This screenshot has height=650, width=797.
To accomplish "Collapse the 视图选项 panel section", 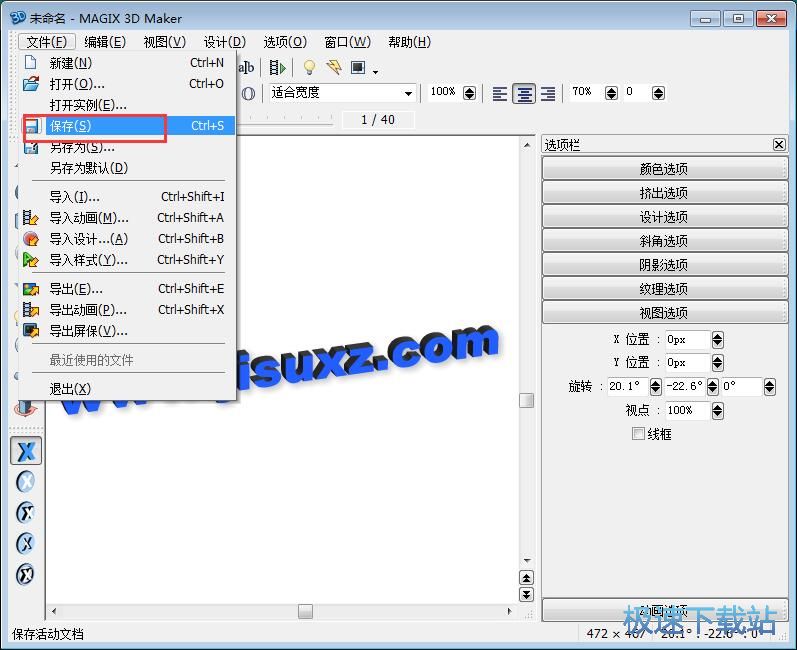I will coord(664,313).
